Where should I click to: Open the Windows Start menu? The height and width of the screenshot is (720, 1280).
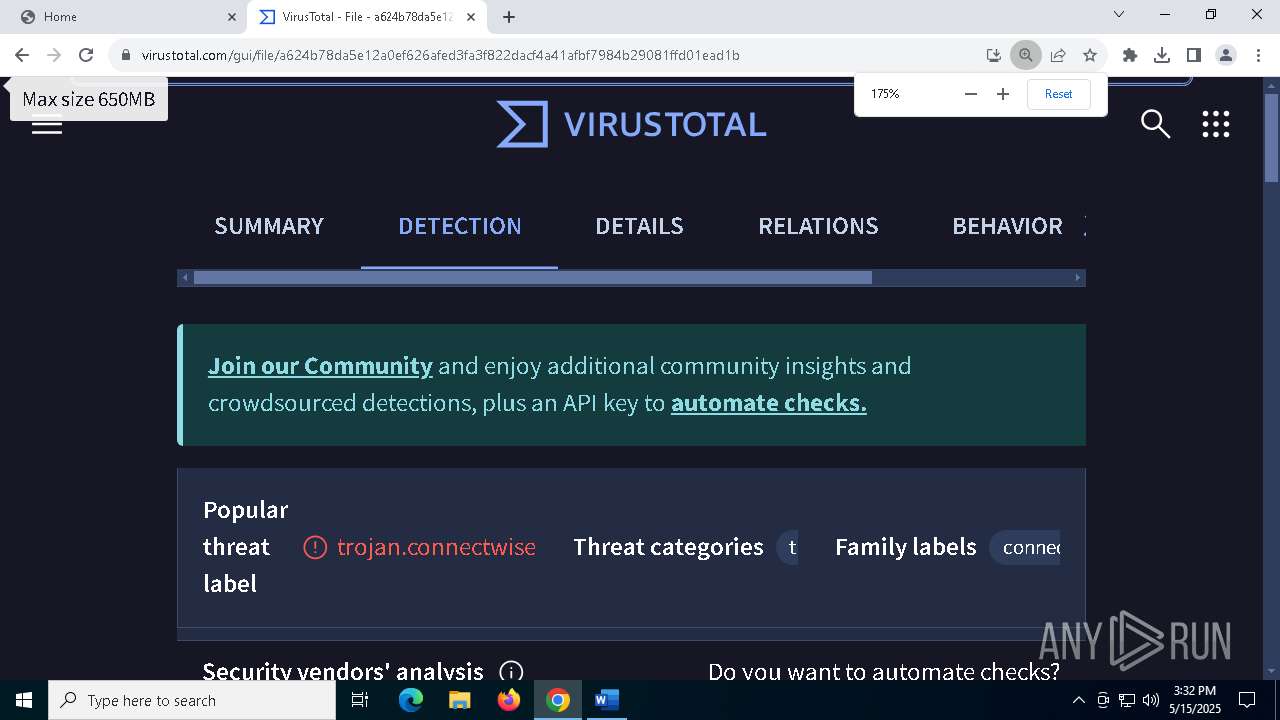(24, 700)
